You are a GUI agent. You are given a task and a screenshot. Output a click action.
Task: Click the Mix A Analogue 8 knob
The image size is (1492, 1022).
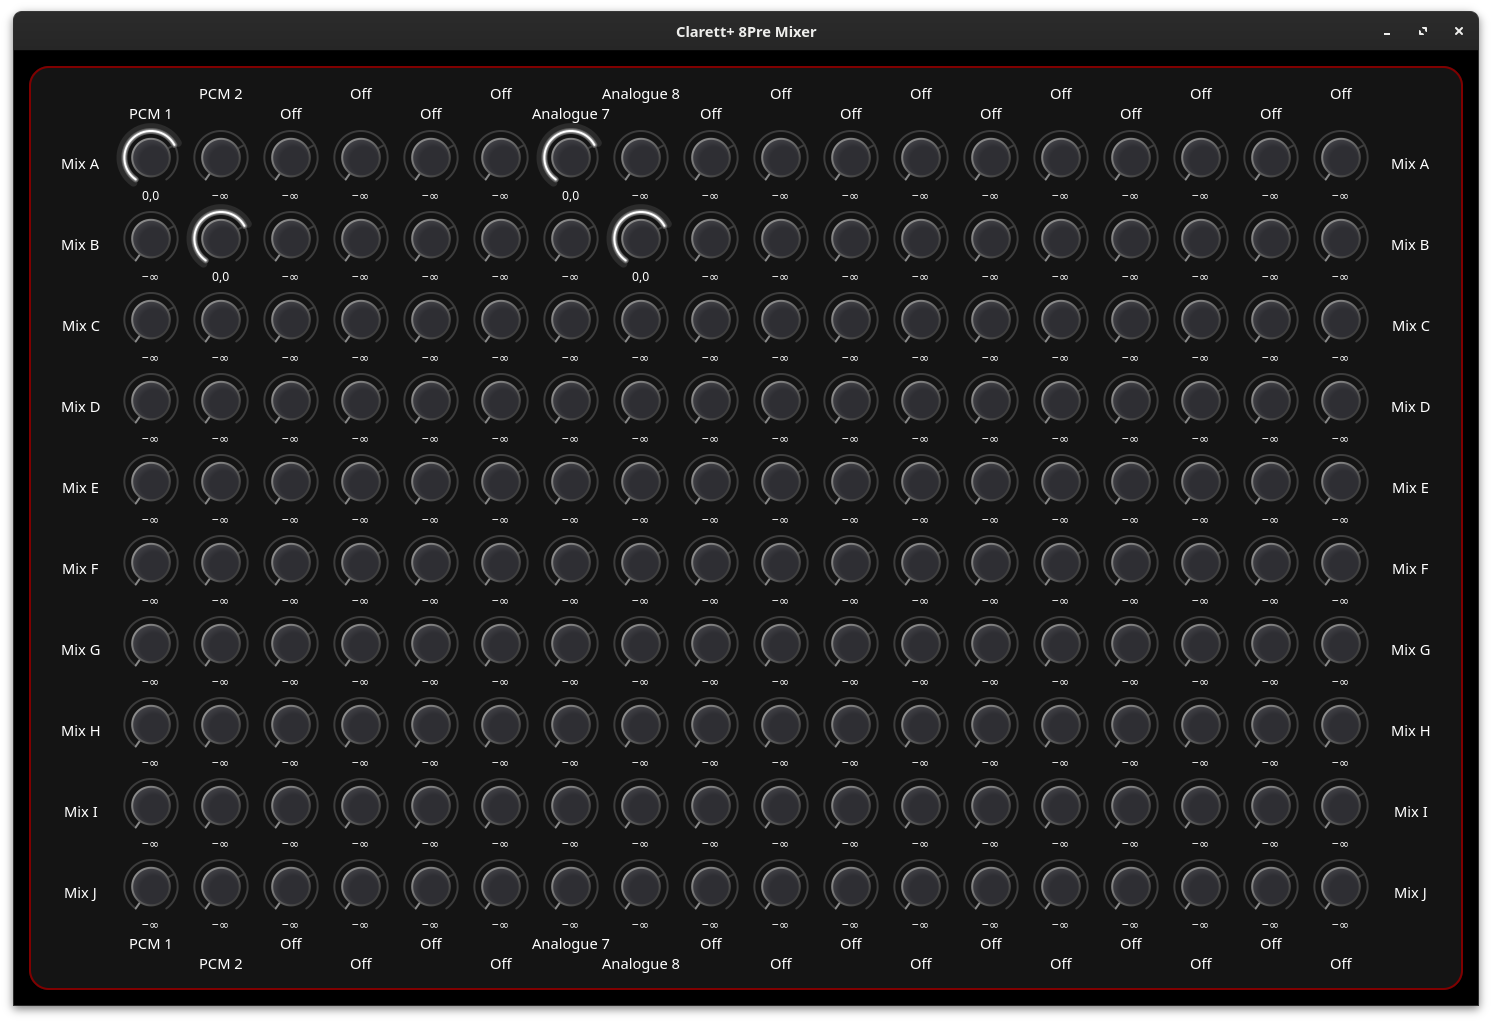tap(640, 157)
